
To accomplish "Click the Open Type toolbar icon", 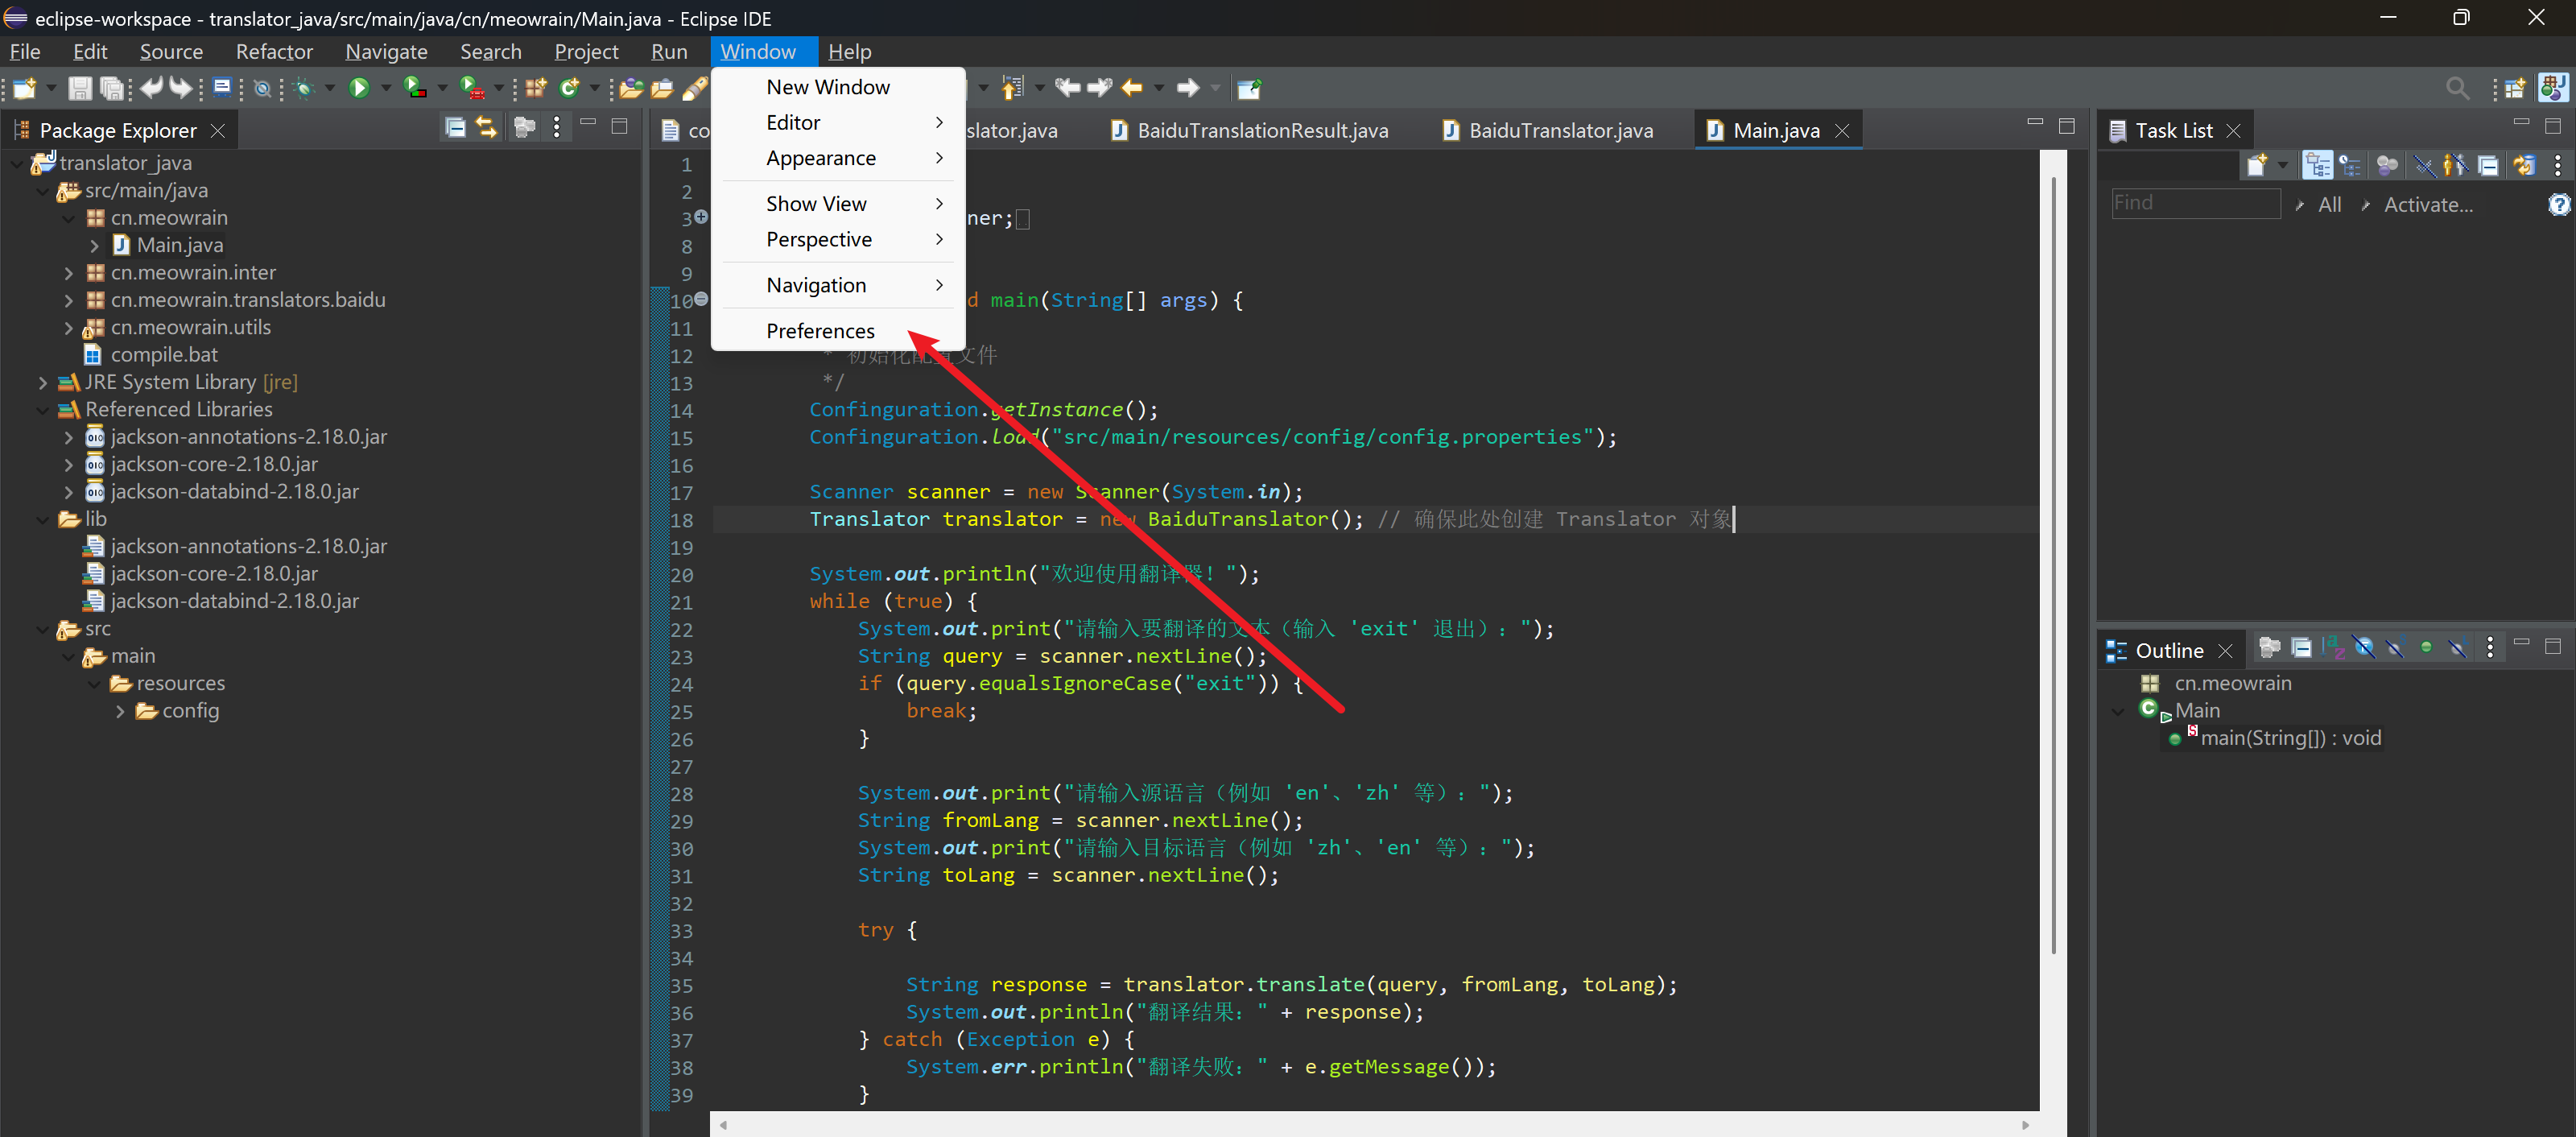I will coord(631,89).
